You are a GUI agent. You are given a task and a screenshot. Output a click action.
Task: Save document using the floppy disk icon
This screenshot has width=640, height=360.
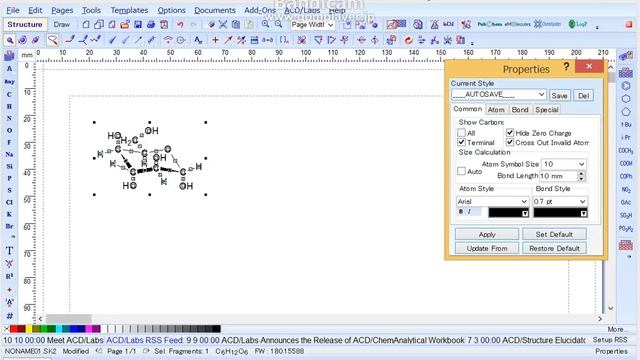tap(138, 24)
